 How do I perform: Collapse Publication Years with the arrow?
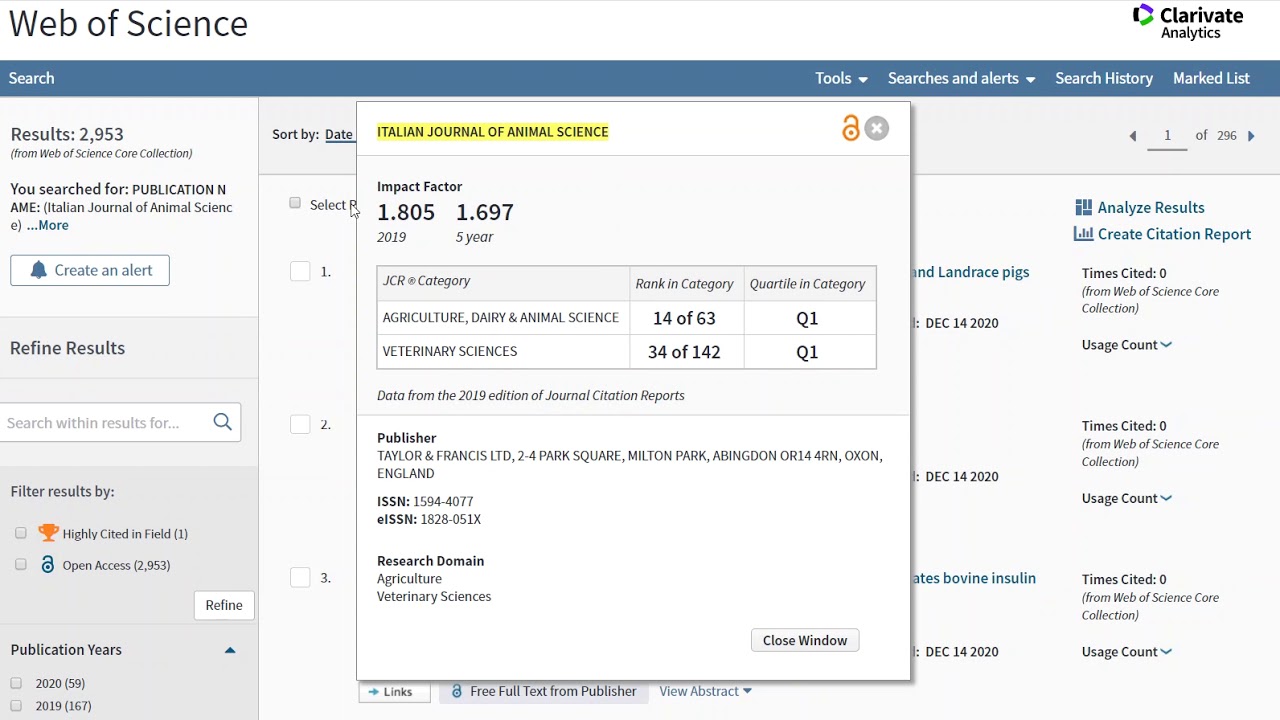(230, 650)
